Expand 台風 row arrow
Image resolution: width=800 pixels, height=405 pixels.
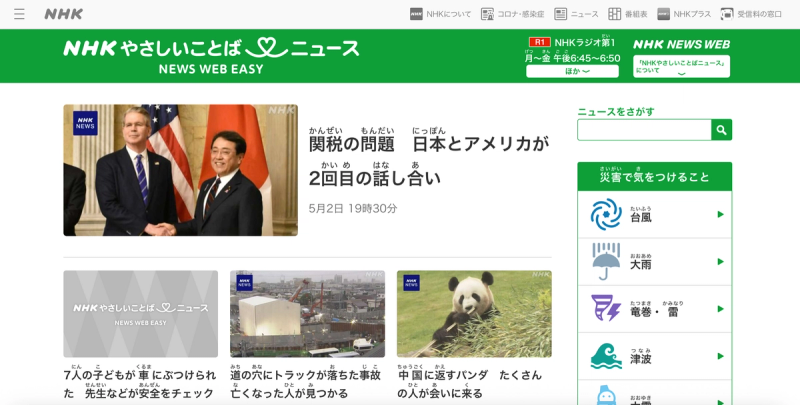[x=720, y=214]
